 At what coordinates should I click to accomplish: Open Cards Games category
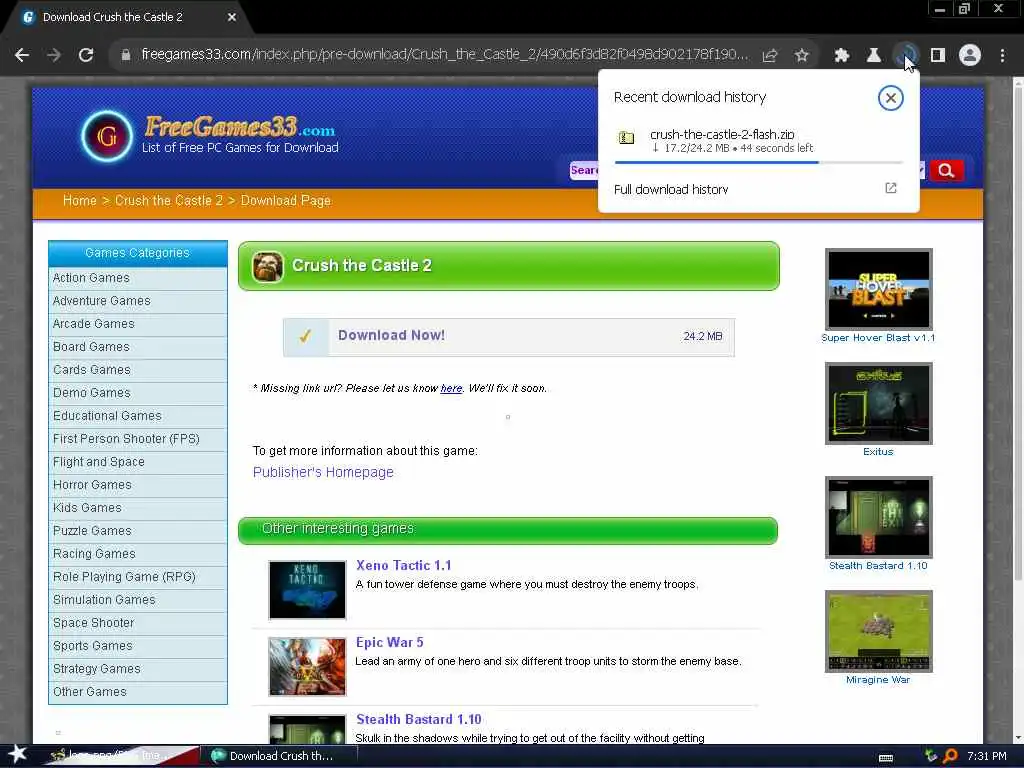(138, 370)
